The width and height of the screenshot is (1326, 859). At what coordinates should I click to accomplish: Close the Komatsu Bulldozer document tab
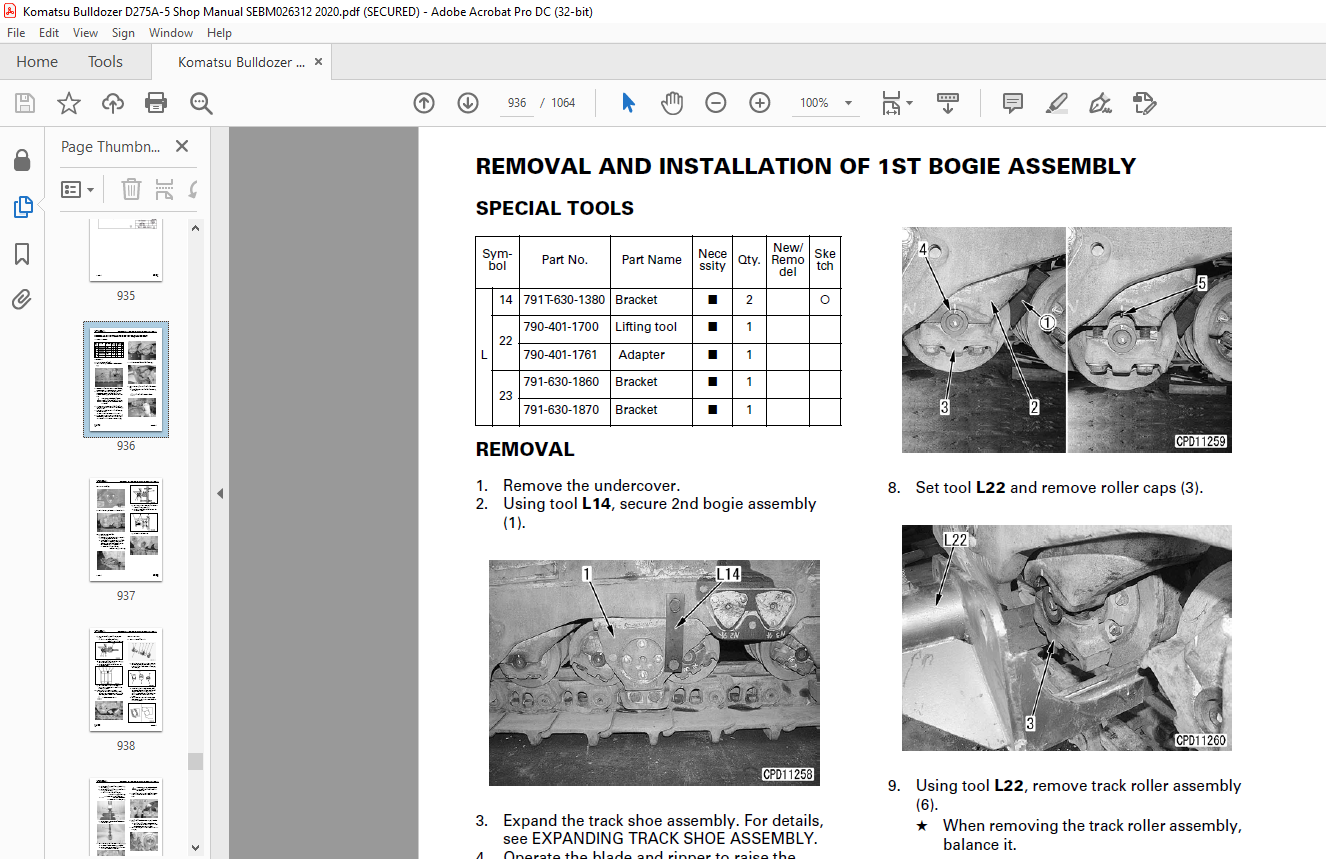click(x=319, y=62)
